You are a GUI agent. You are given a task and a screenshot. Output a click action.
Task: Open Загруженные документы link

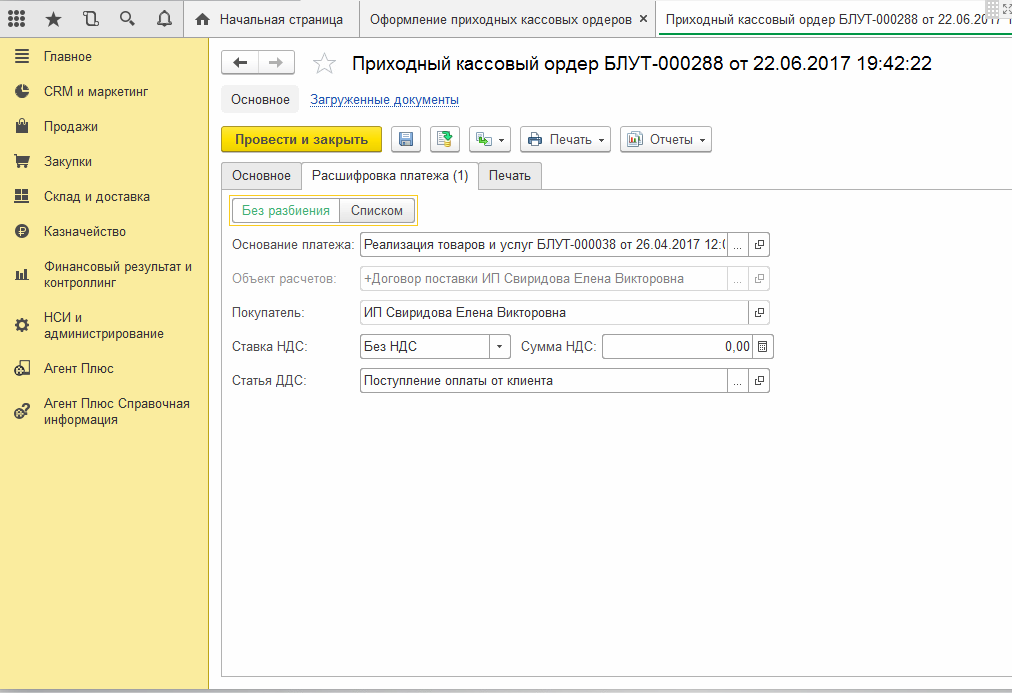[x=384, y=100]
